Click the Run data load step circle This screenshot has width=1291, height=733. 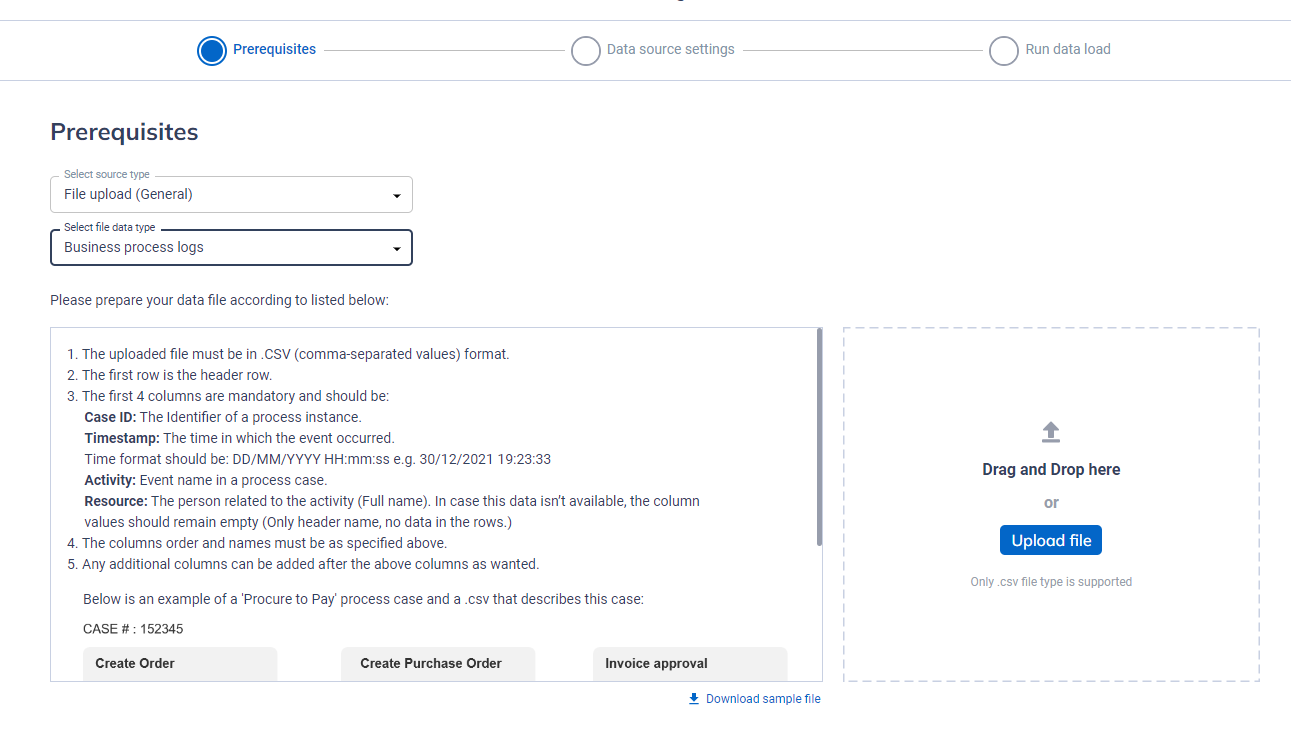coord(1004,51)
